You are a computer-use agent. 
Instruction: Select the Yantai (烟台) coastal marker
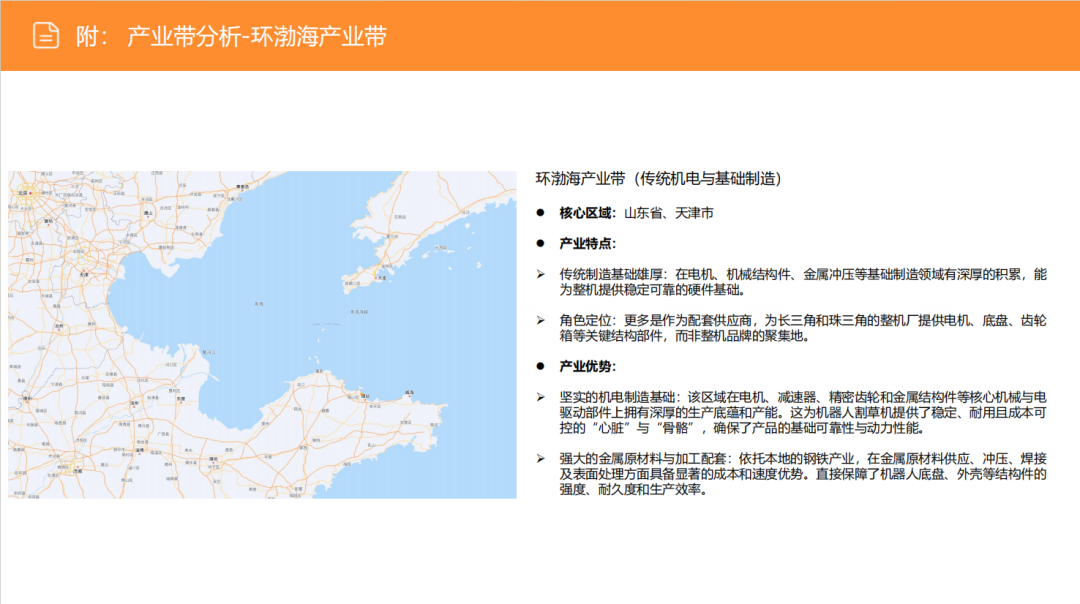[x=366, y=395]
